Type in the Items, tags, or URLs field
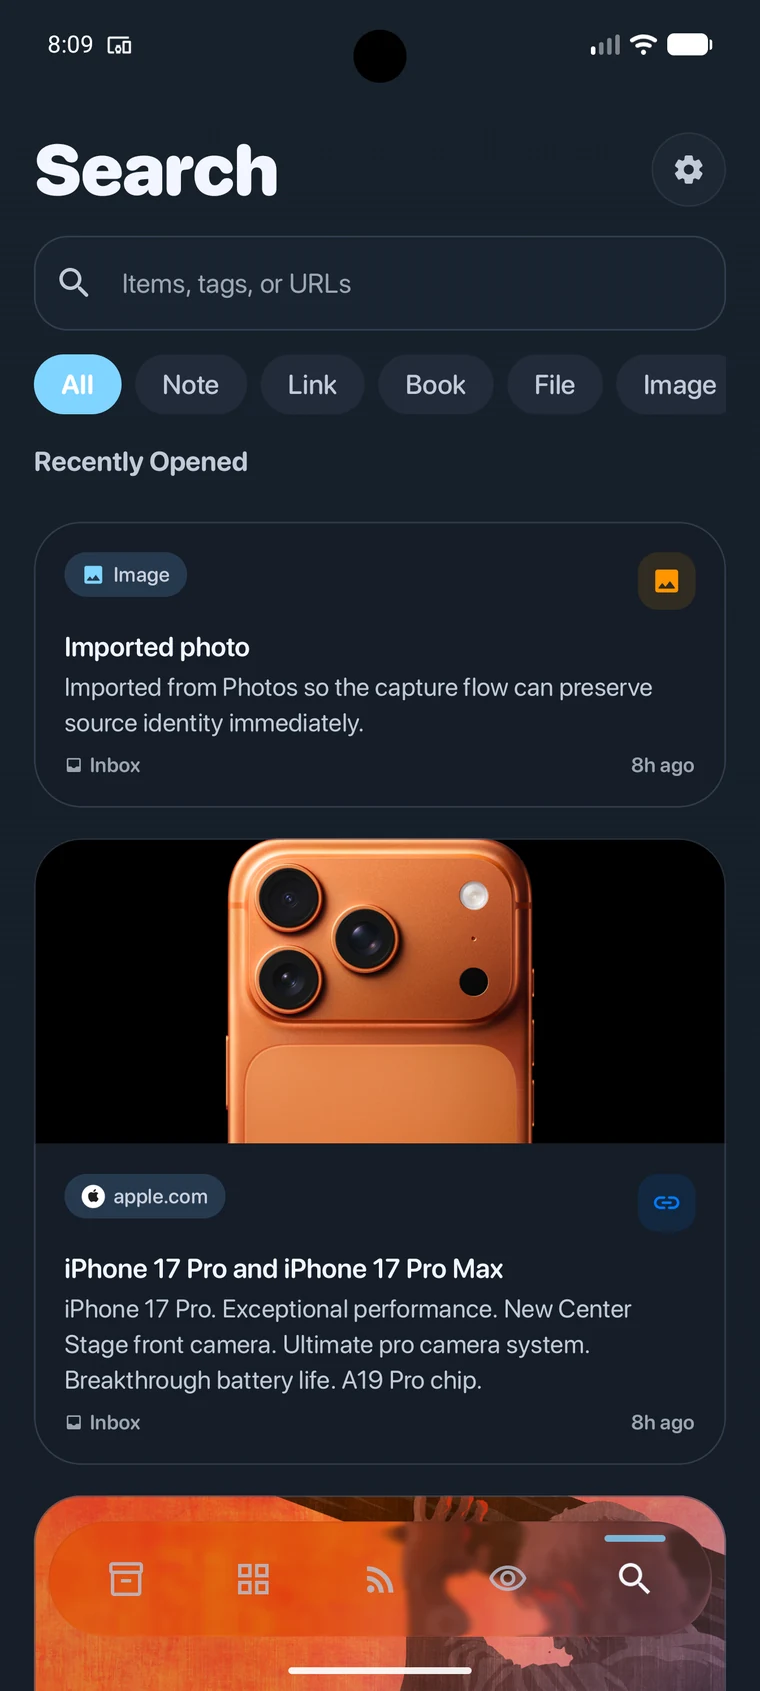Image resolution: width=760 pixels, height=1691 pixels. click(400, 284)
